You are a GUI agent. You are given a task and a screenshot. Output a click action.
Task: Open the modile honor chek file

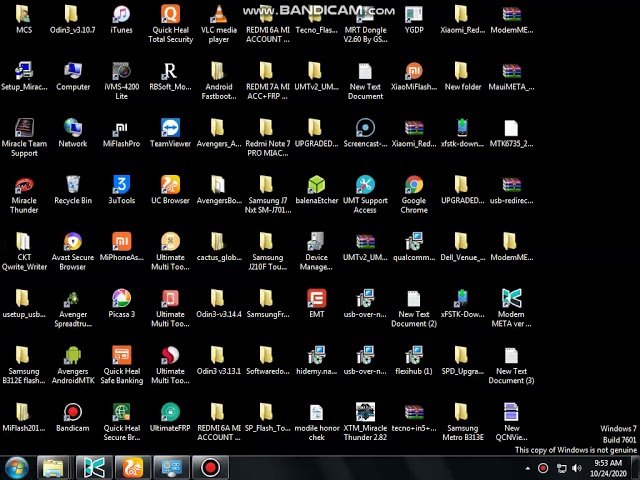(316, 422)
